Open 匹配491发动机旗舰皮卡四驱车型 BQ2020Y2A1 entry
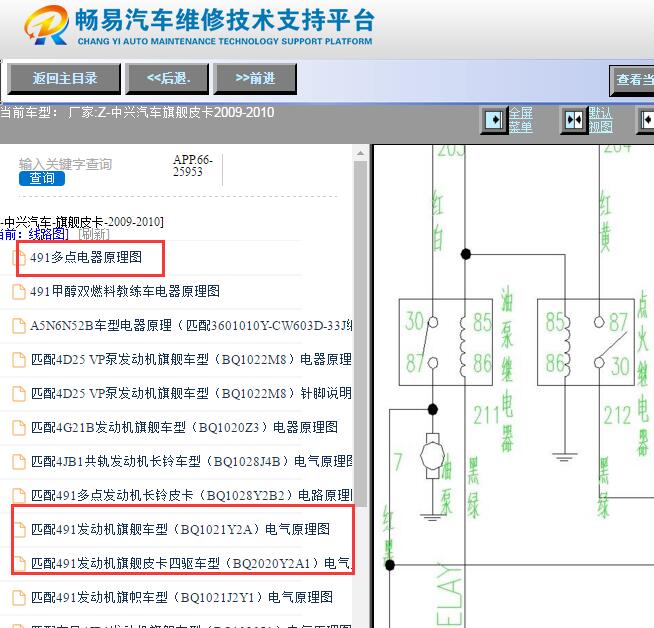Viewport: 654px width, 628px height. click(x=191, y=564)
